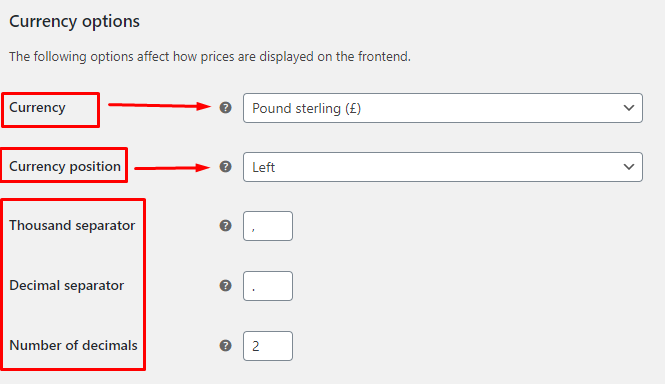665x384 pixels.
Task: Expand the Currency position dropdown showing Left
Action: (443, 167)
